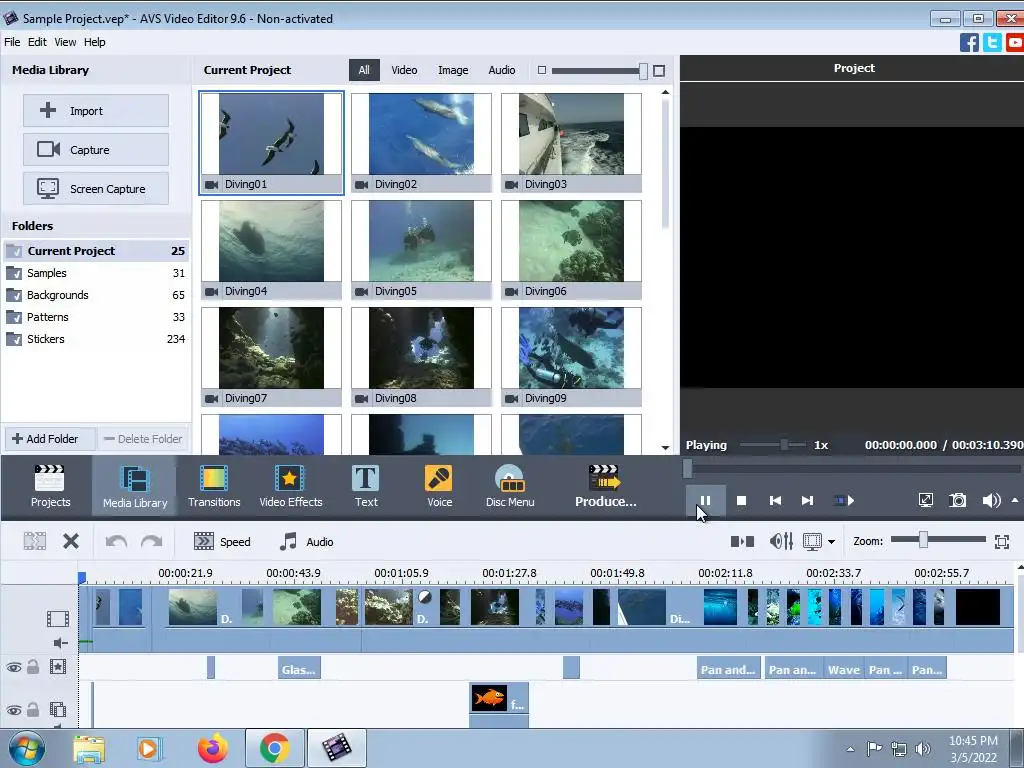
Task: Open the Disc Menu panel
Action: [510, 487]
